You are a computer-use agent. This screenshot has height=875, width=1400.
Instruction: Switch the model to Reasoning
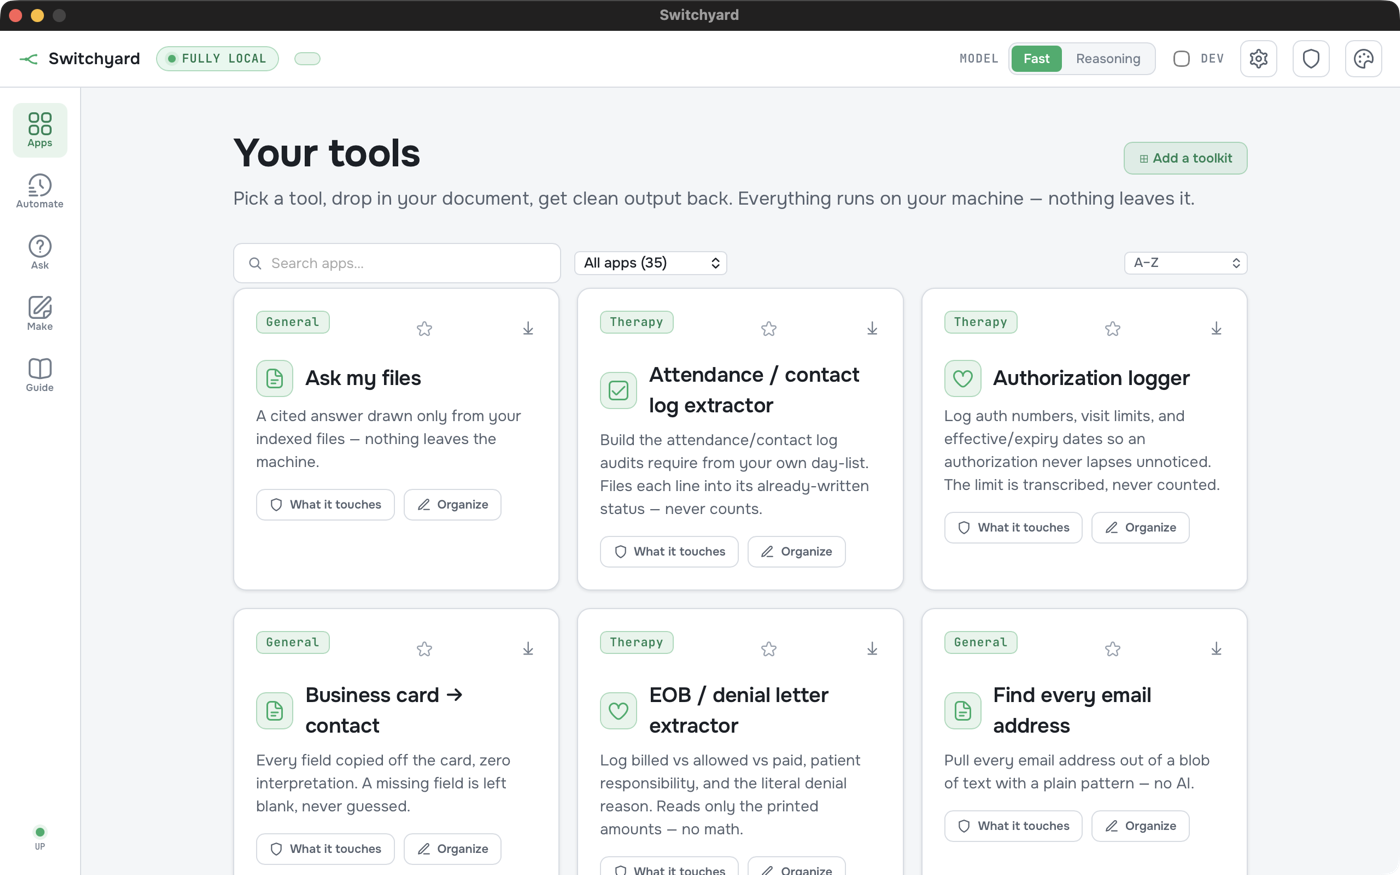click(1108, 59)
